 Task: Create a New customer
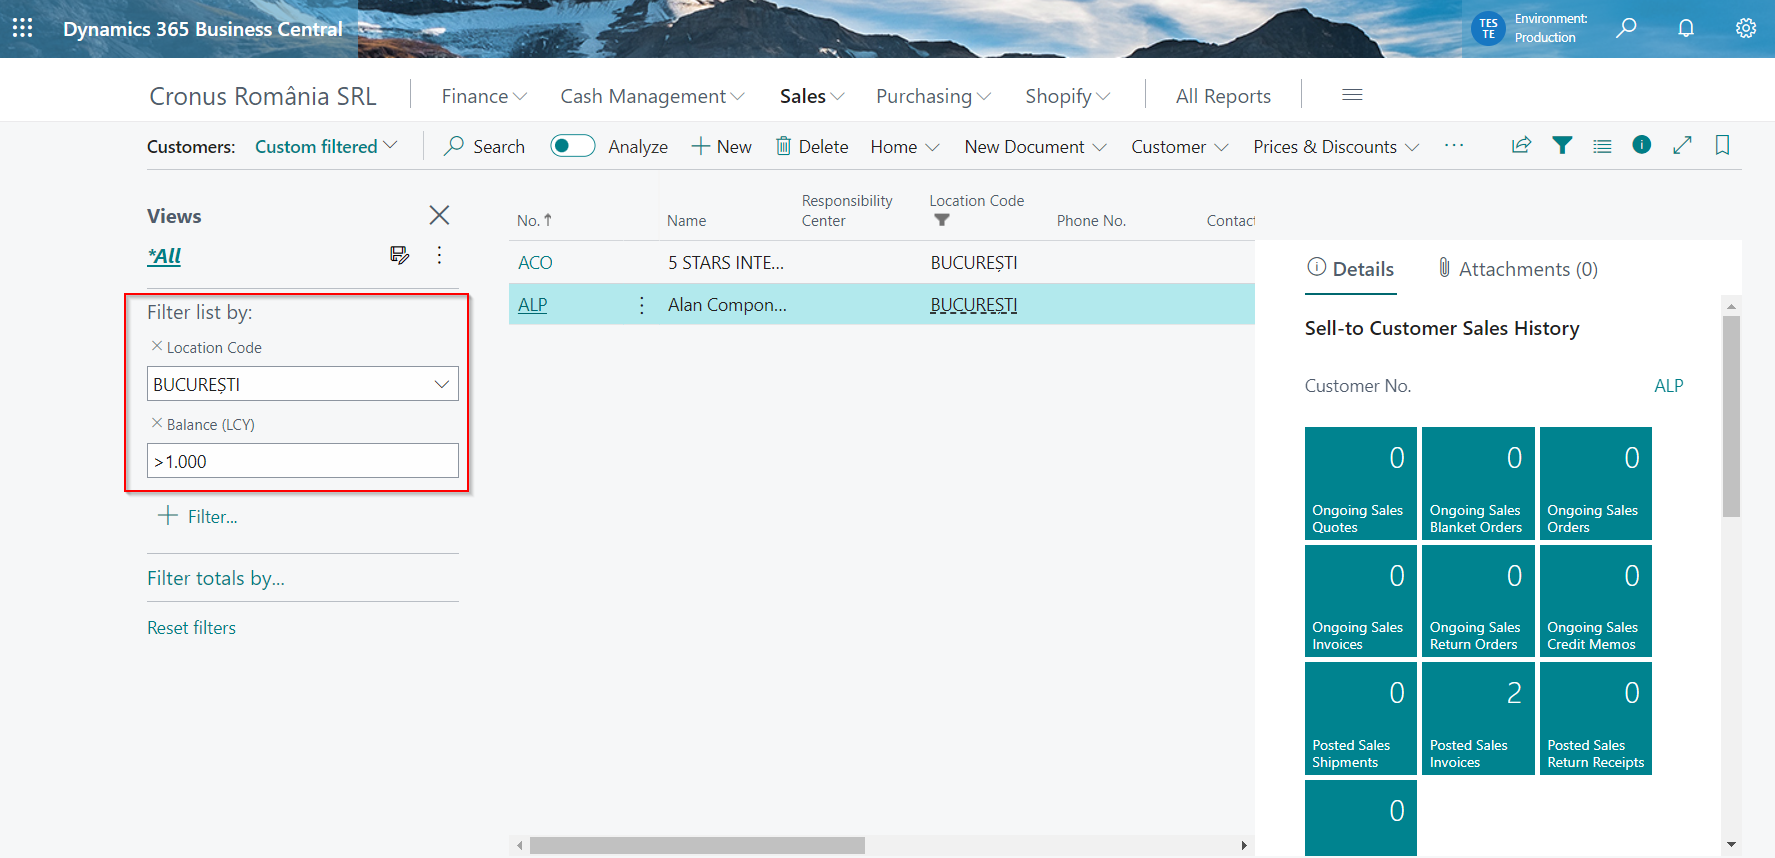721,146
